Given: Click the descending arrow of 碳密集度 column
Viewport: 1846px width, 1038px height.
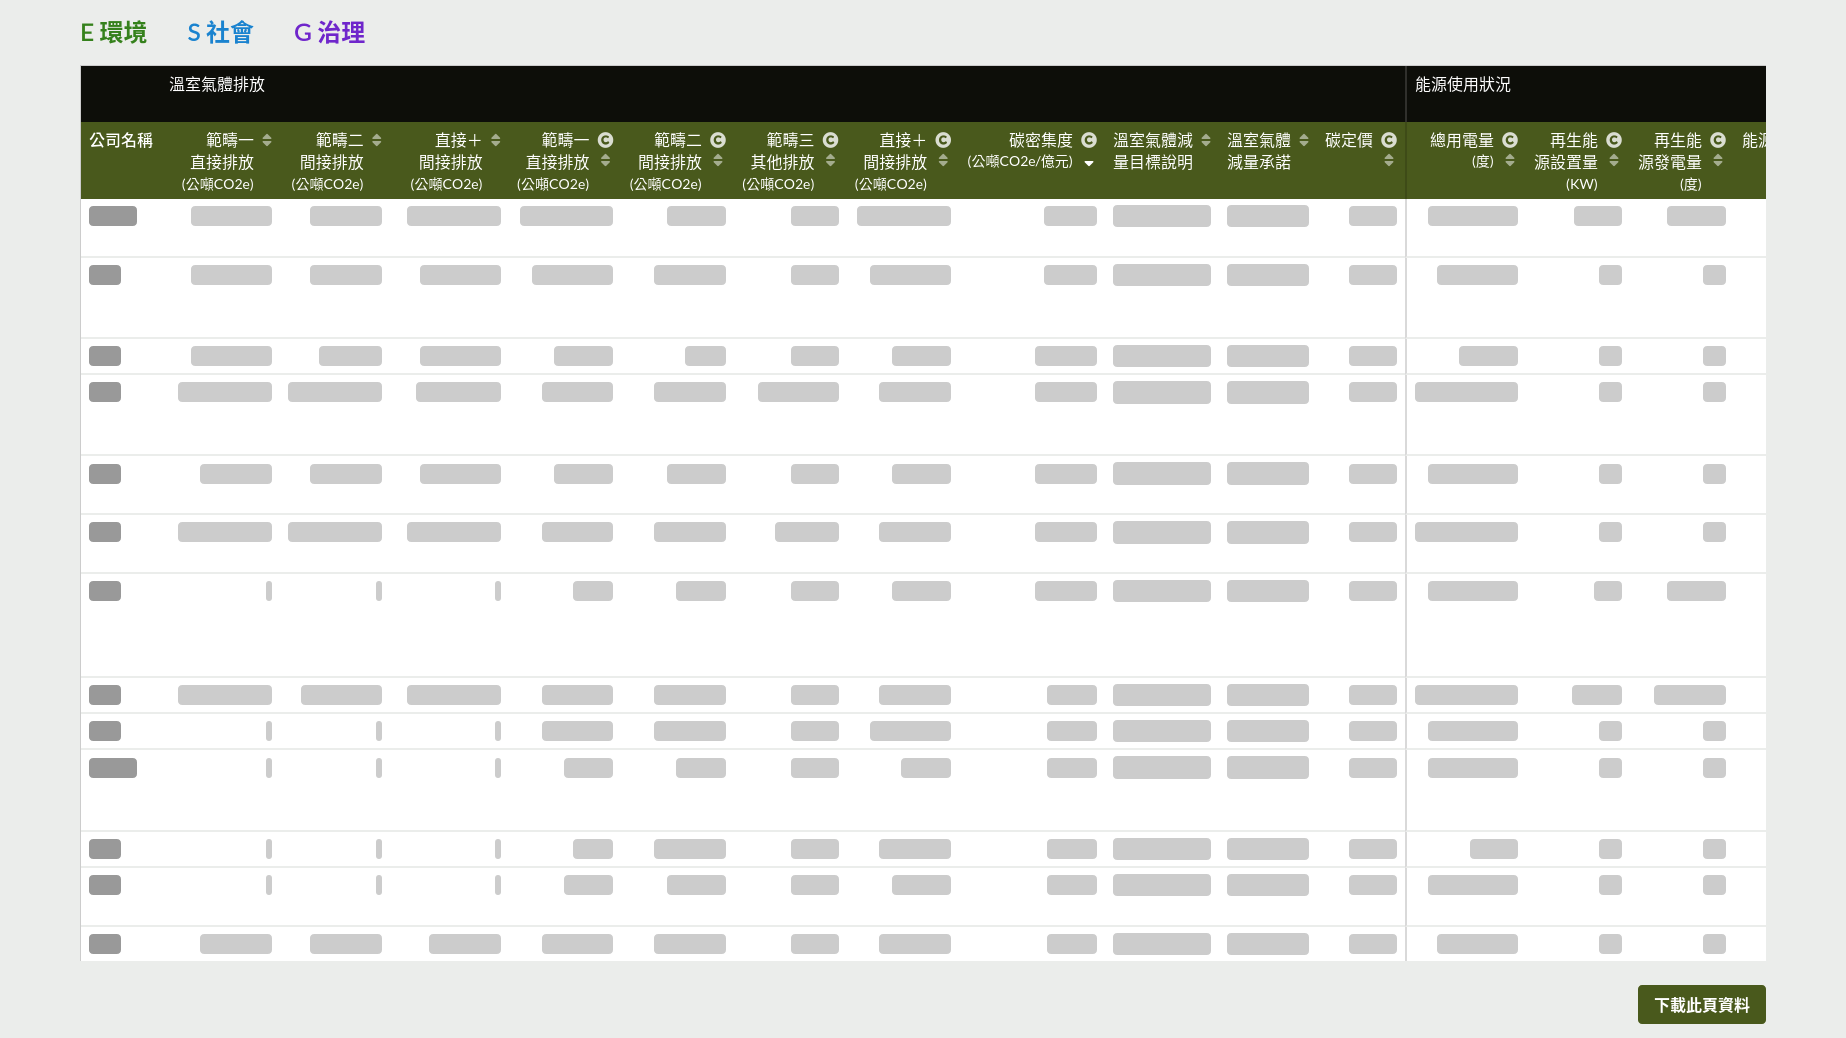Looking at the screenshot, I should (x=1089, y=163).
